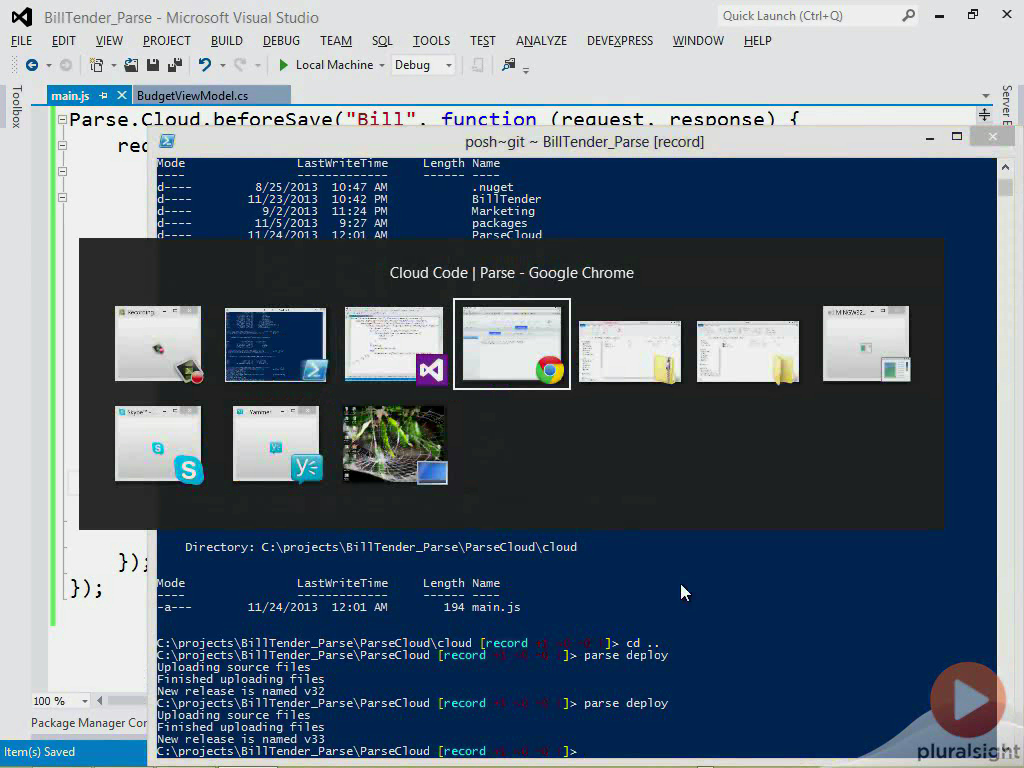The image size is (1024, 768).
Task: Click the Quick Launch magnifier icon
Action: point(908,16)
